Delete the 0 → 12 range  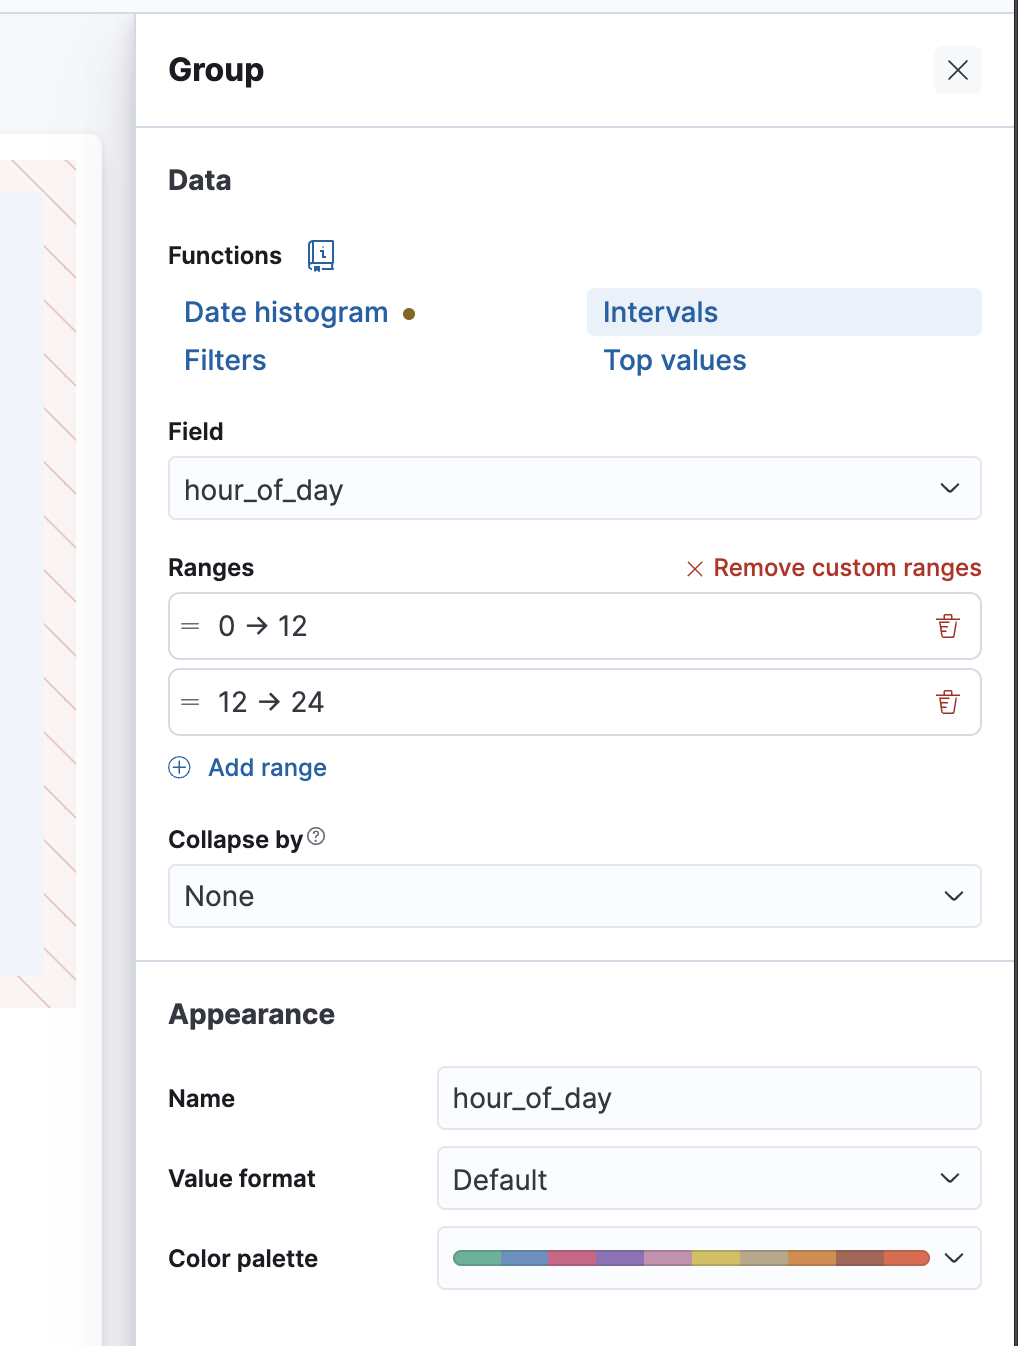pos(948,626)
